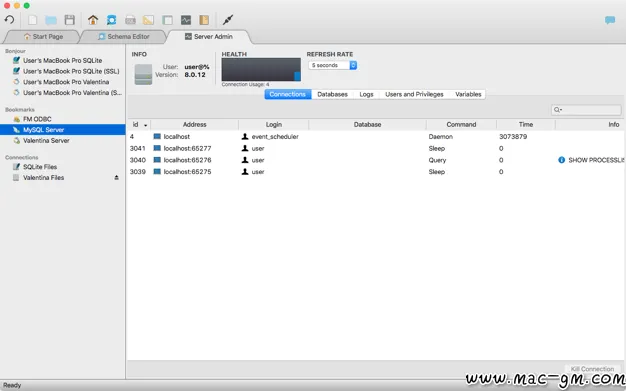Open the Start Page via house toolbar icon
Screen dimensions: 626x391
[x=93, y=20]
